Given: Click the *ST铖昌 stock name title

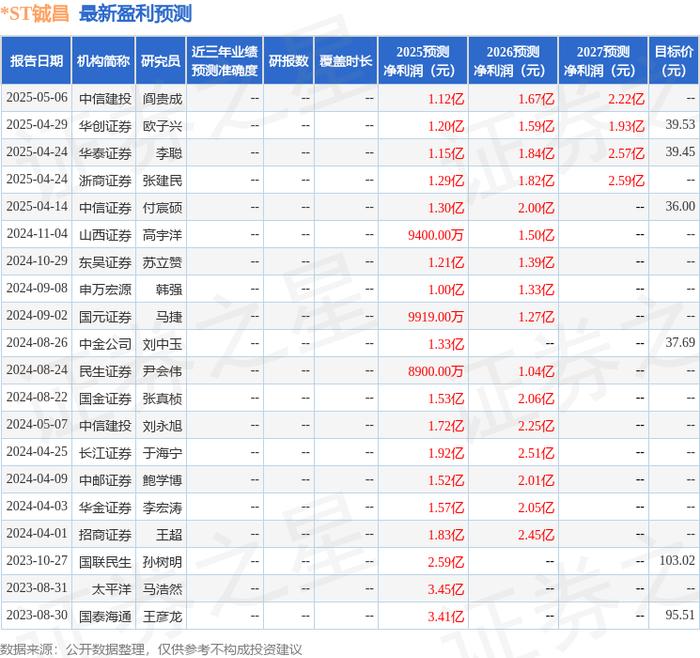Looking at the screenshot, I should 35,13.
